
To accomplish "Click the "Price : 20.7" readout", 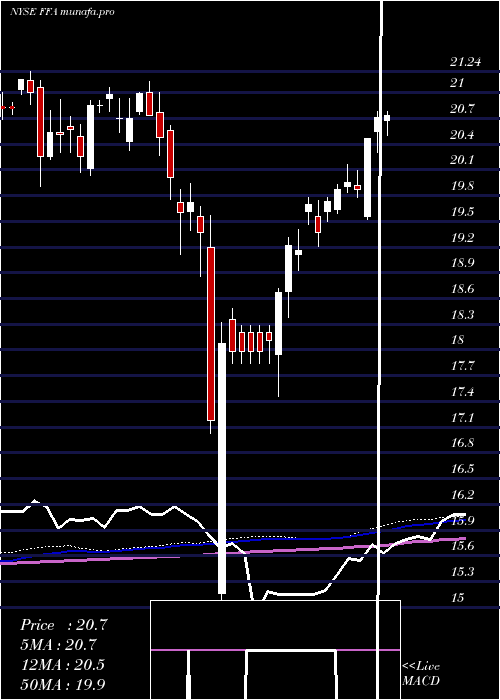I will pyautogui.click(x=64, y=625).
